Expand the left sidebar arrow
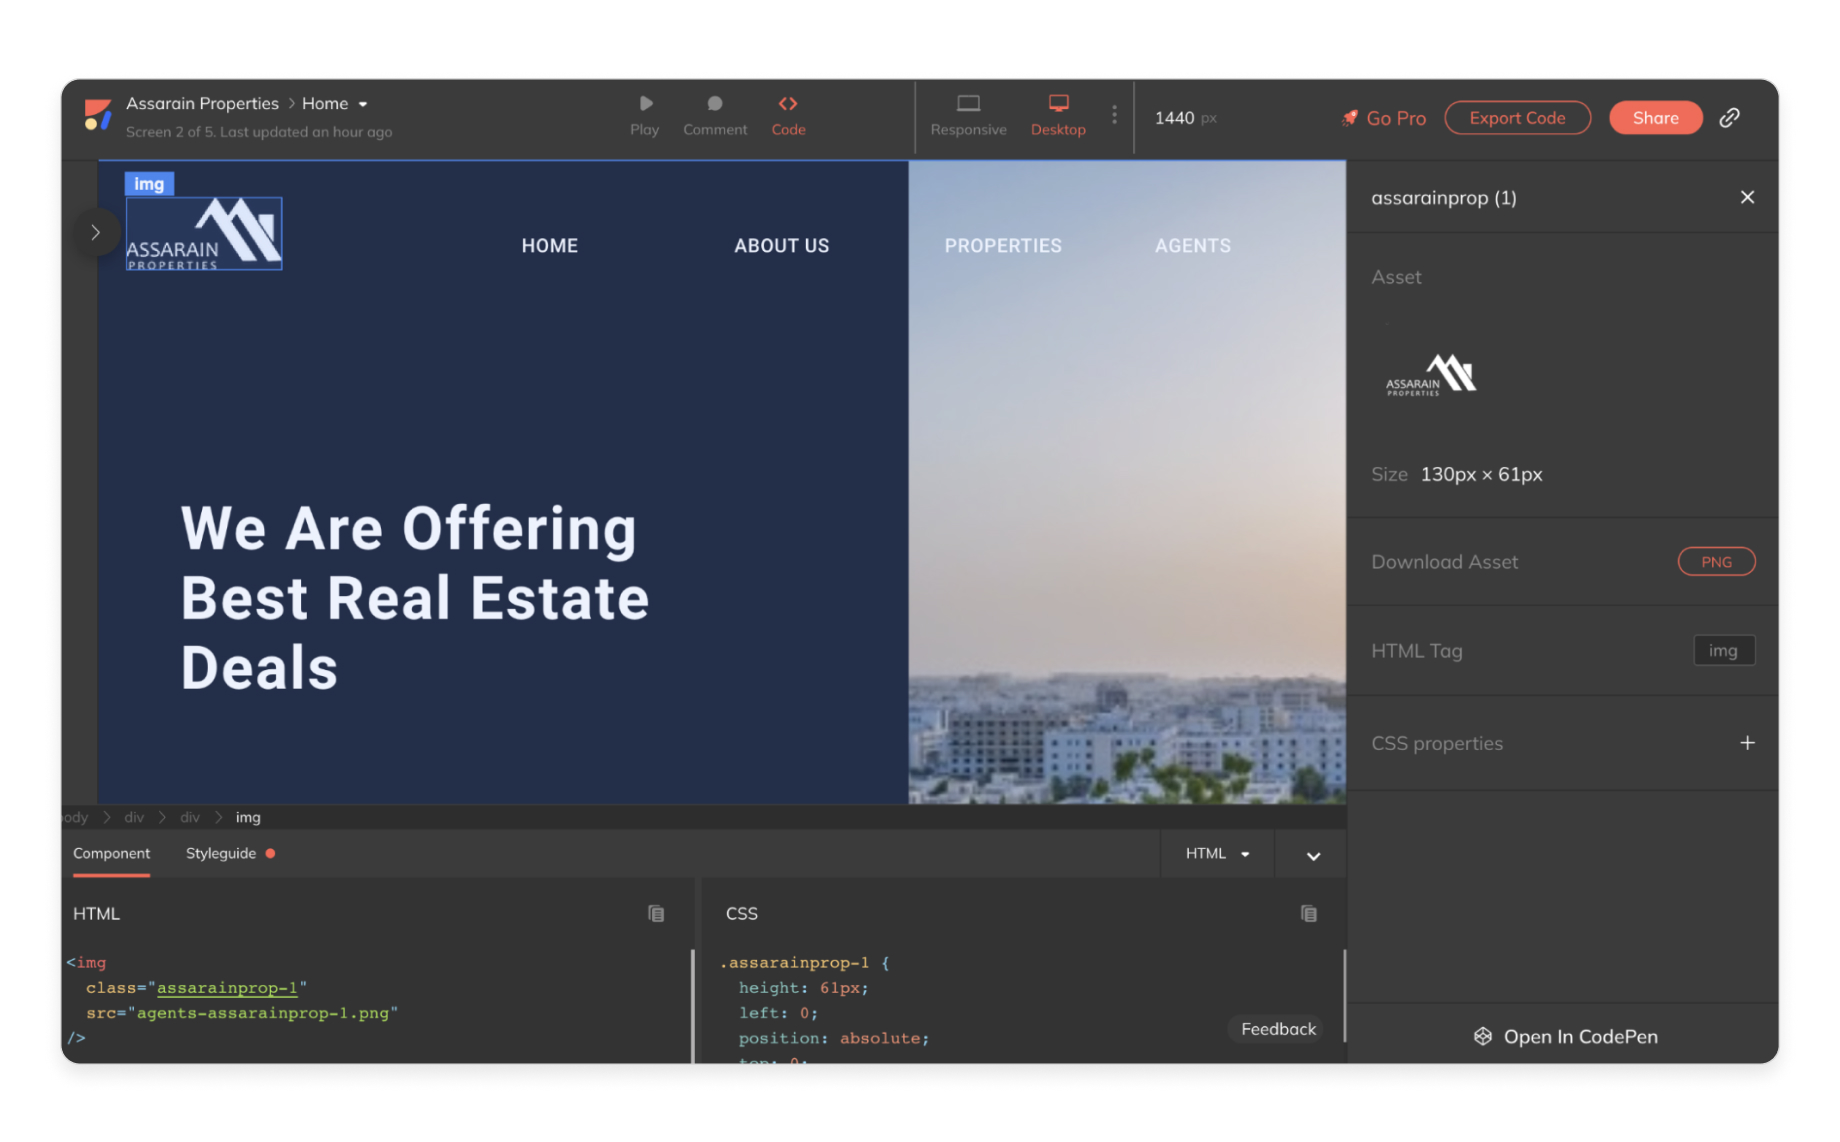 tap(96, 233)
